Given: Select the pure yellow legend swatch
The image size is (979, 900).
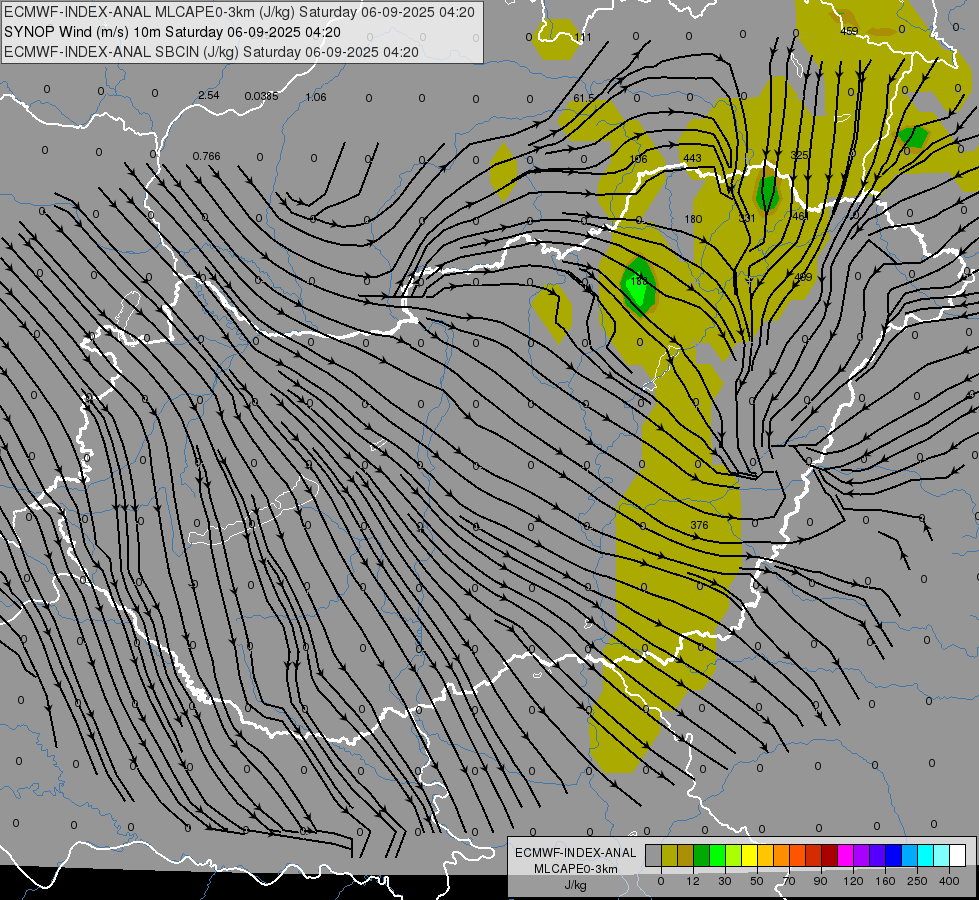Looking at the screenshot, I should point(750,855).
